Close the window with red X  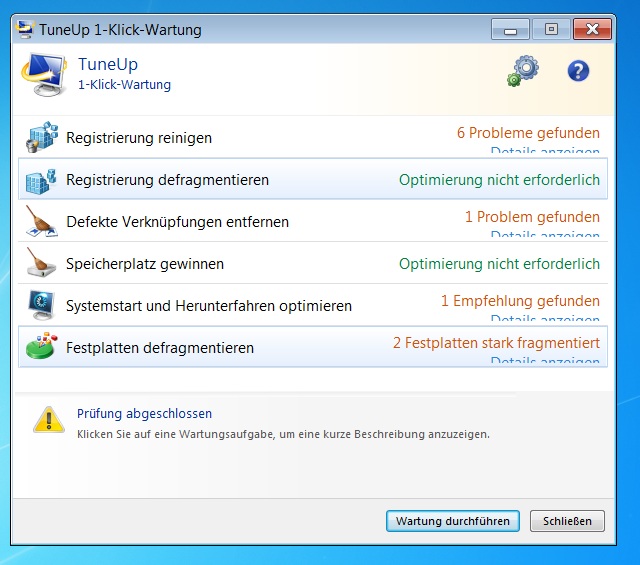[x=592, y=29]
